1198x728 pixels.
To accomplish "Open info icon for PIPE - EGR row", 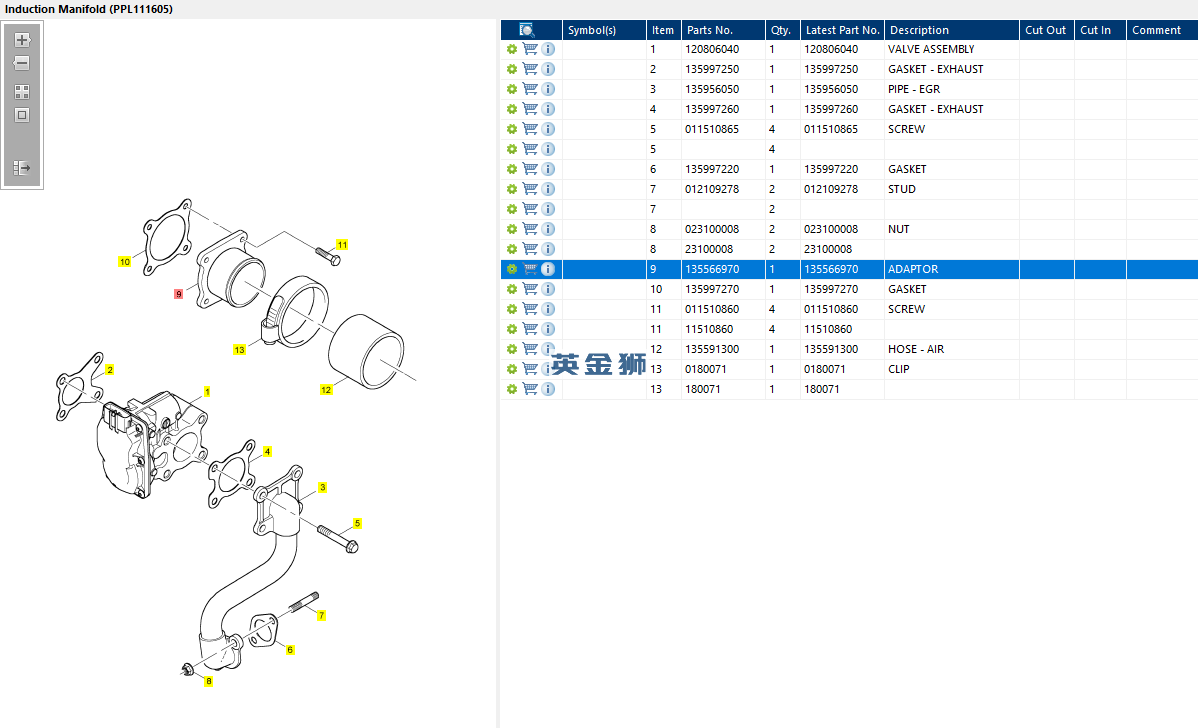I will (x=548, y=89).
